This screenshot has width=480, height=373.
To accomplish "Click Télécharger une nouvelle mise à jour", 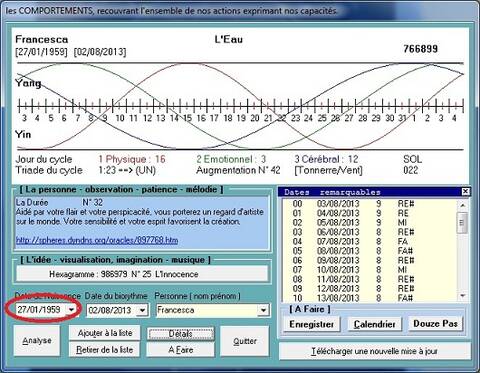I will (x=375, y=351).
